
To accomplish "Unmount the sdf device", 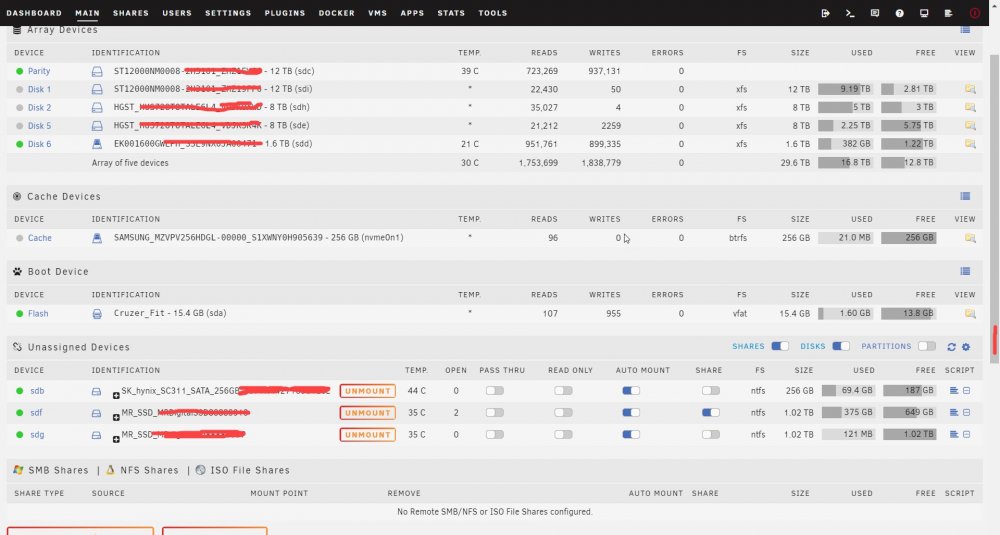I will [x=367, y=413].
